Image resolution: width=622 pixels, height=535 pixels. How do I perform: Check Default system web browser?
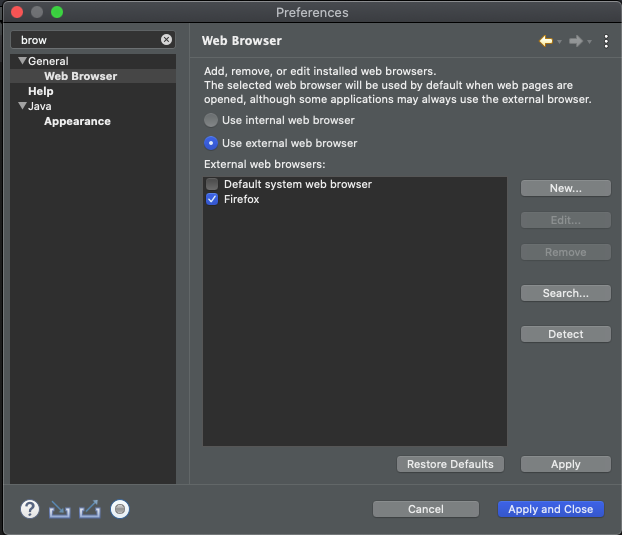coord(212,184)
